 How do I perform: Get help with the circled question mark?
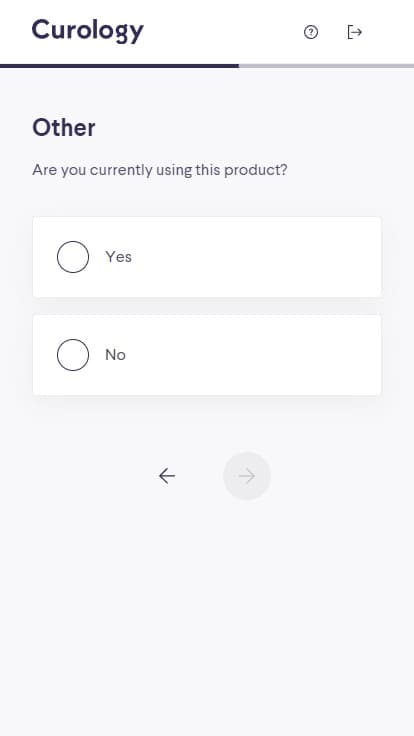[311, 32]
